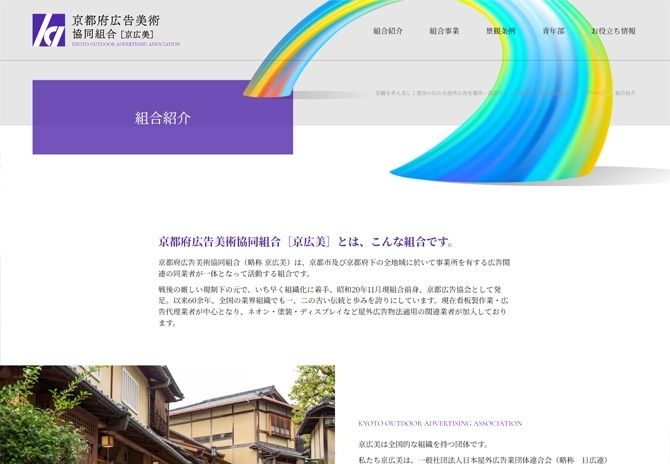670x464 pixels.
Task: Open the 組合紹介 navigation menu item
Action: (x=388, y=31)
